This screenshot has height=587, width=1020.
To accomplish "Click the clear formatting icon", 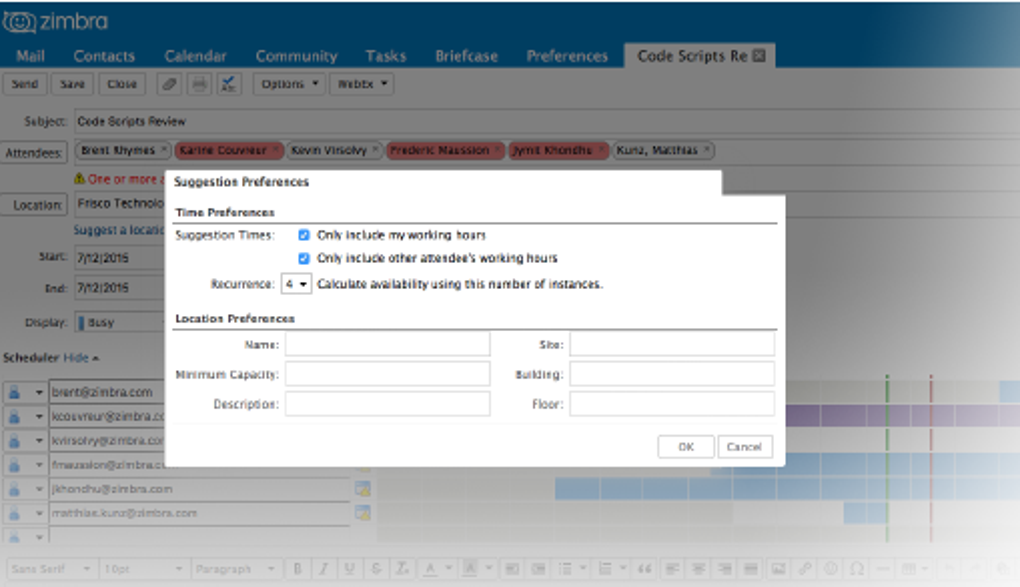I will 402,569.
